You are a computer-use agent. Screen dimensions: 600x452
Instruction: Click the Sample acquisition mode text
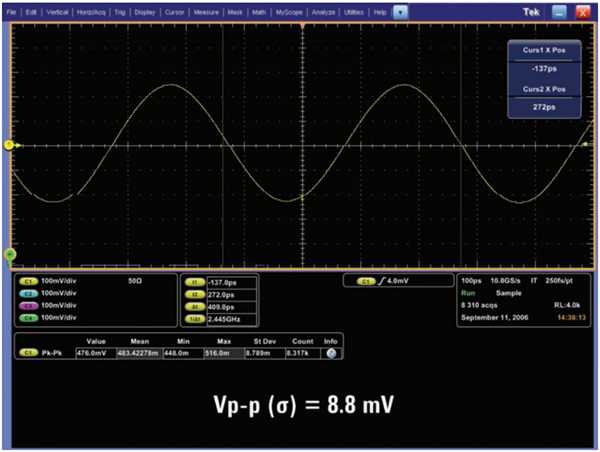(509, 293)
